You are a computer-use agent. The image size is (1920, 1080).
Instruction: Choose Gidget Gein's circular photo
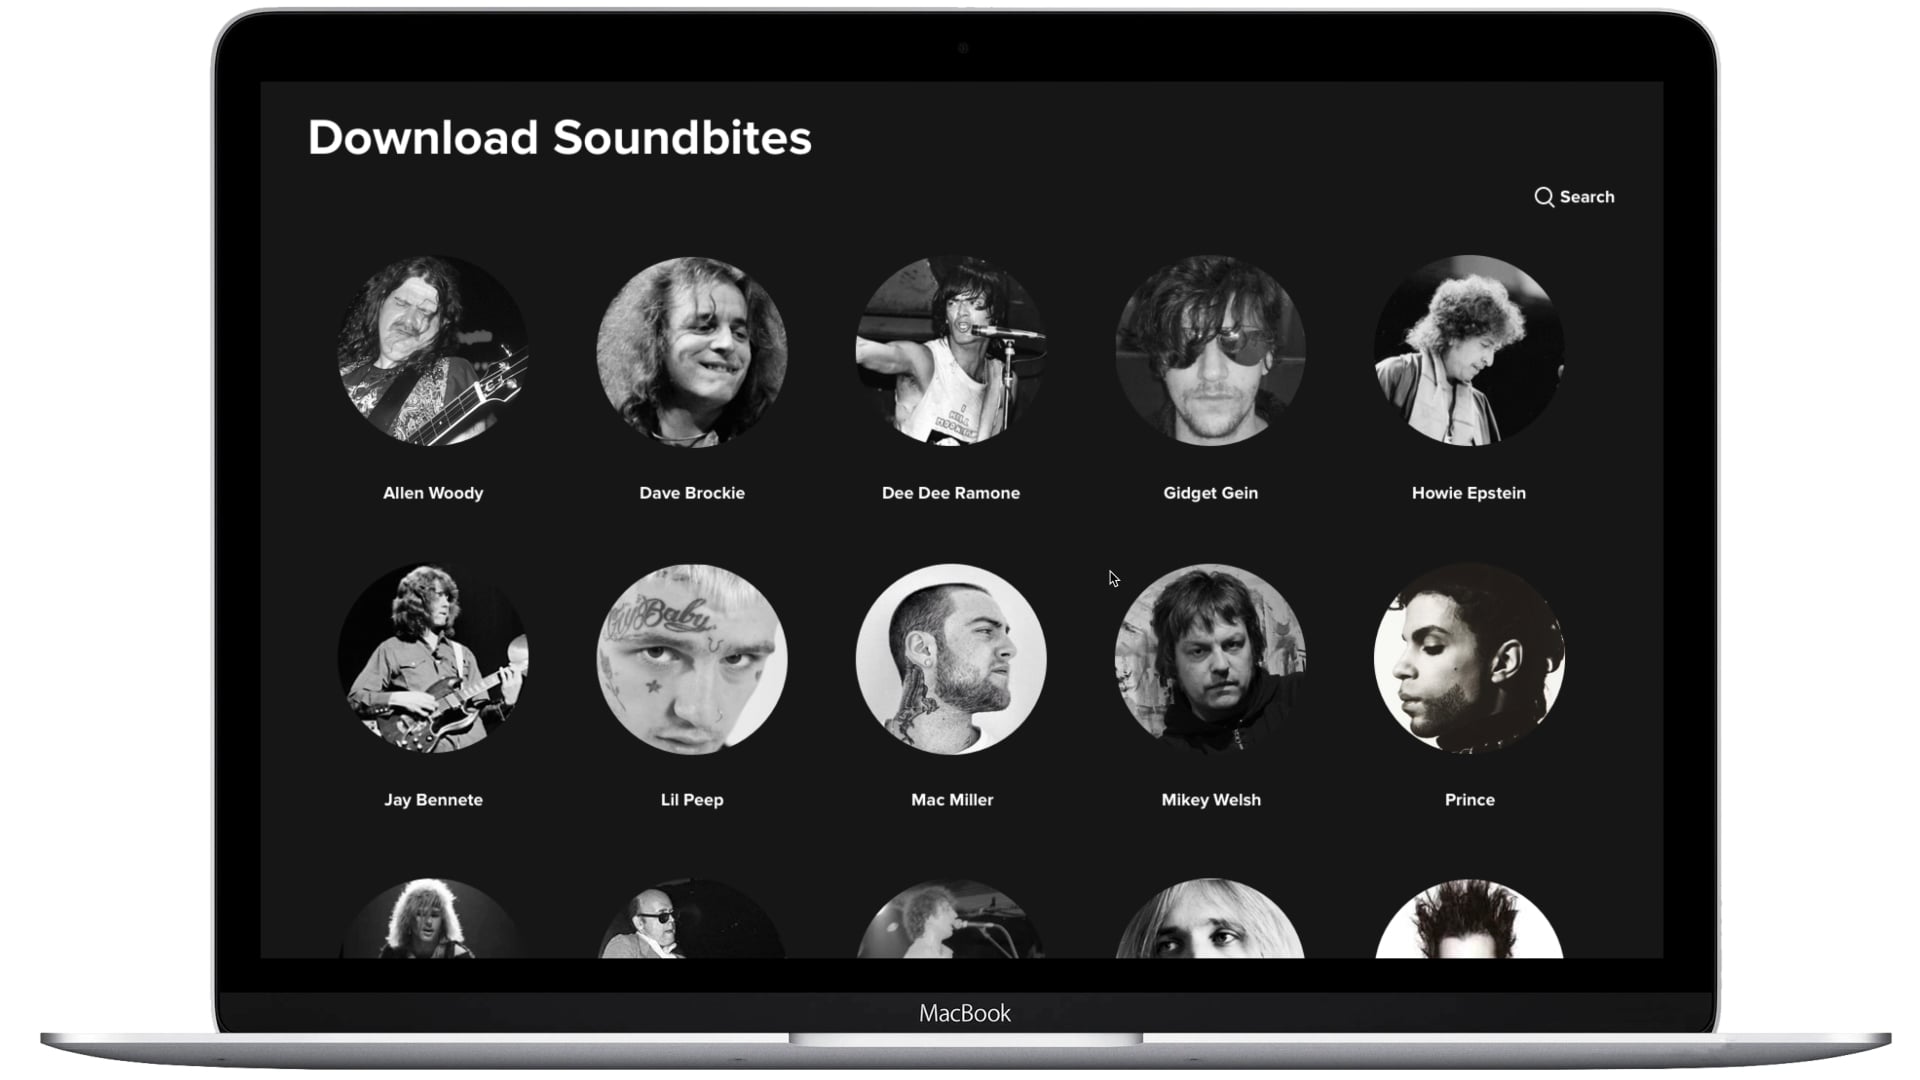point(1210,351)
